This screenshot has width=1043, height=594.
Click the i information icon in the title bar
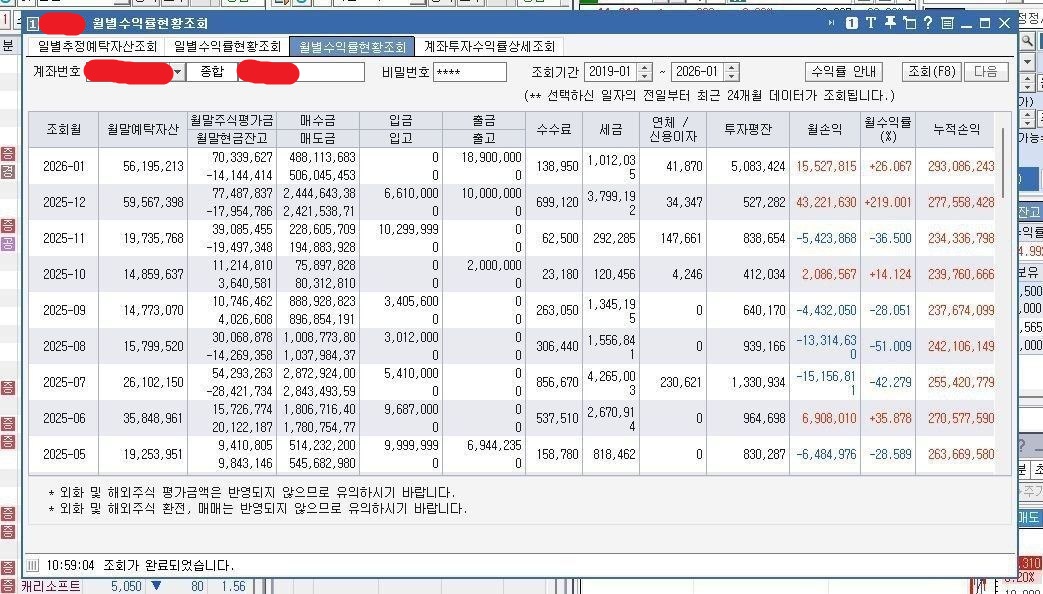[x=852, y=24]
